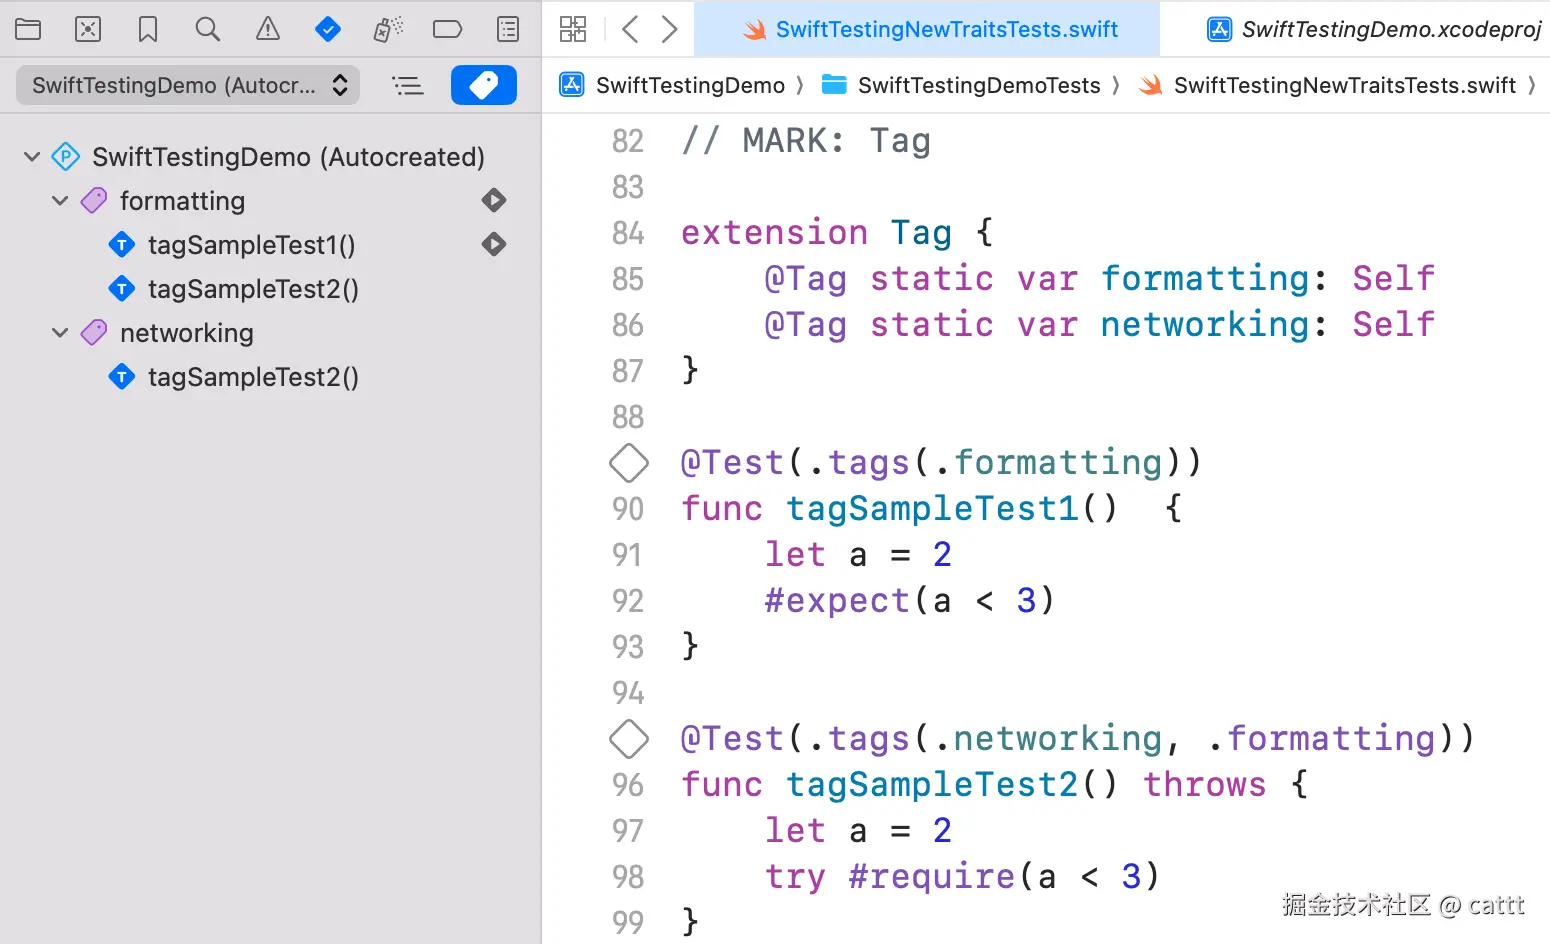Select the formatting tag row
Viewport: 1550px width, 944px height.
tap(270, 201)
